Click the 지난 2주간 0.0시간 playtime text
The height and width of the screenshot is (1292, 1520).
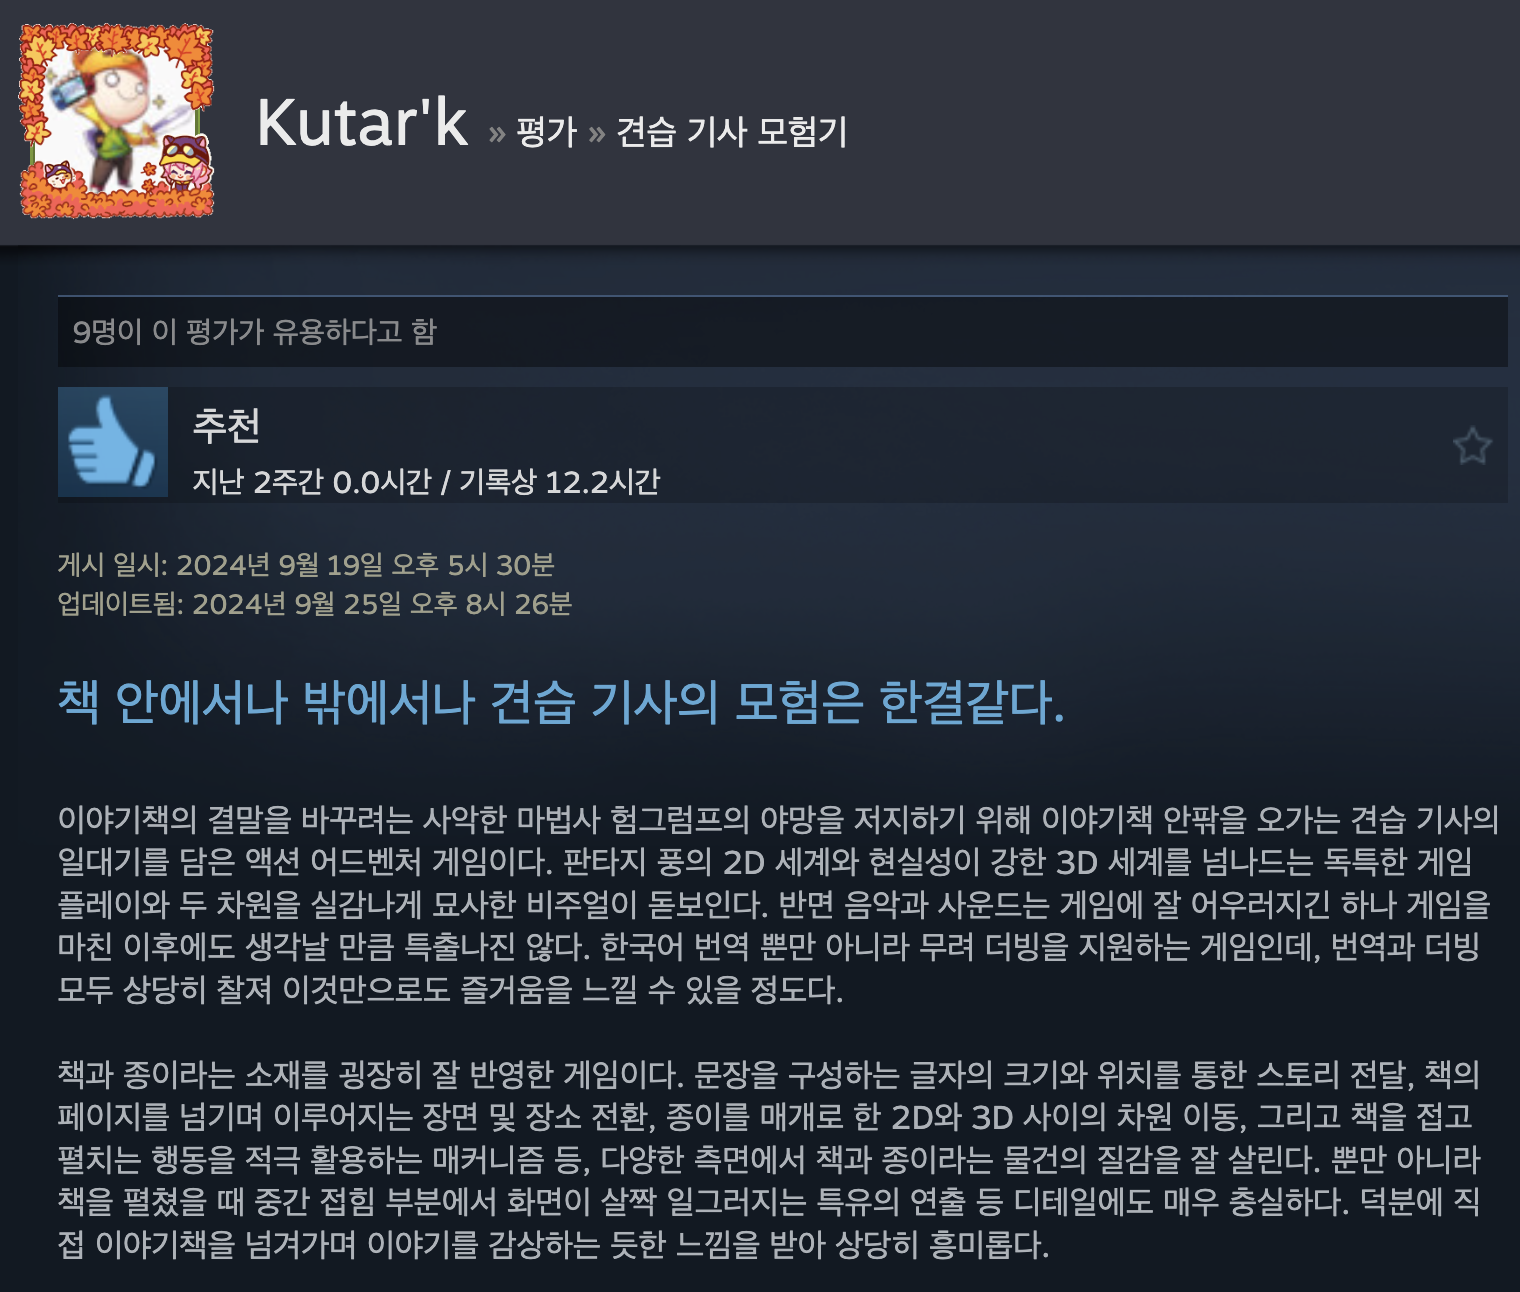click(311, 482)
